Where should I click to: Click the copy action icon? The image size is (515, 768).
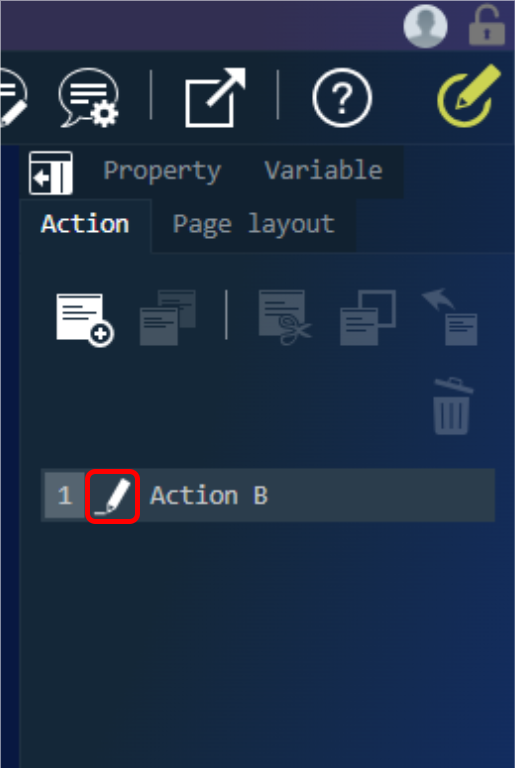coord(368,317)
